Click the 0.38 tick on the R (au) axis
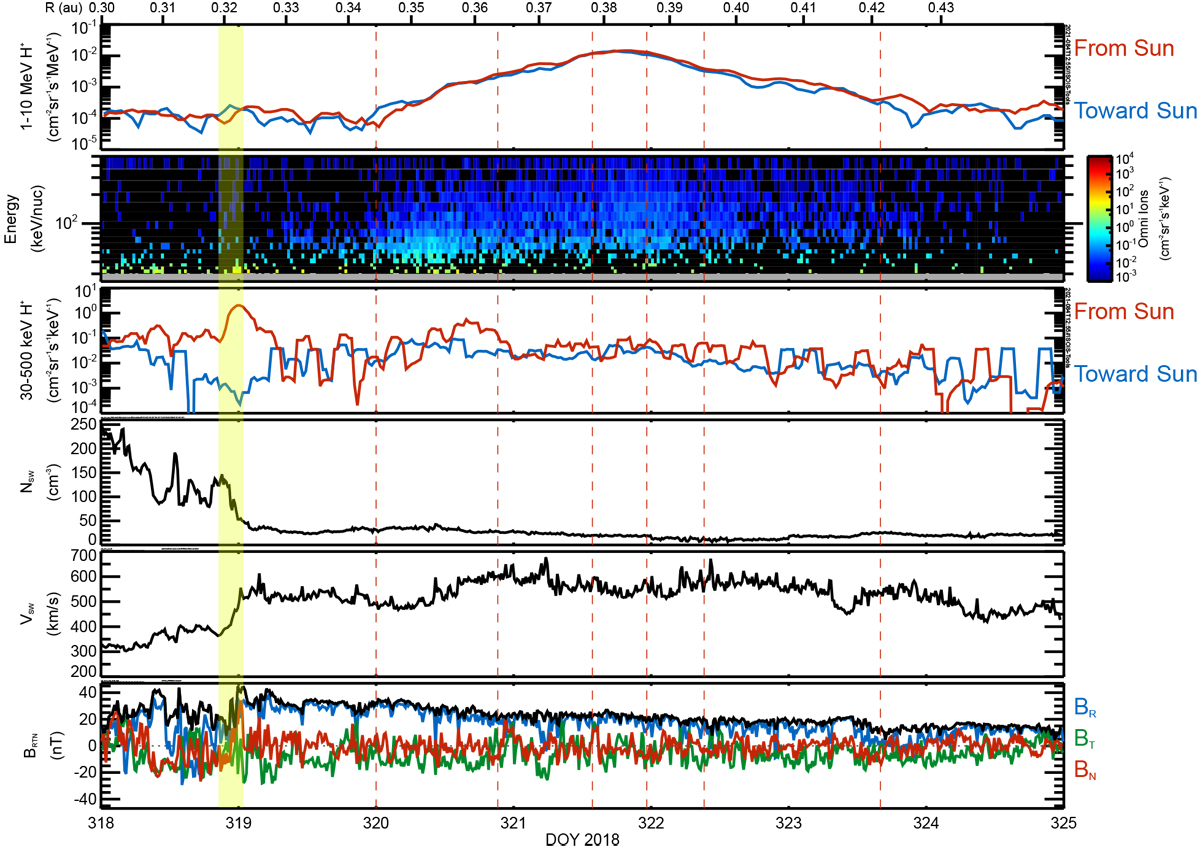The height and width of the screenshot is (850, 1200). 604,8
